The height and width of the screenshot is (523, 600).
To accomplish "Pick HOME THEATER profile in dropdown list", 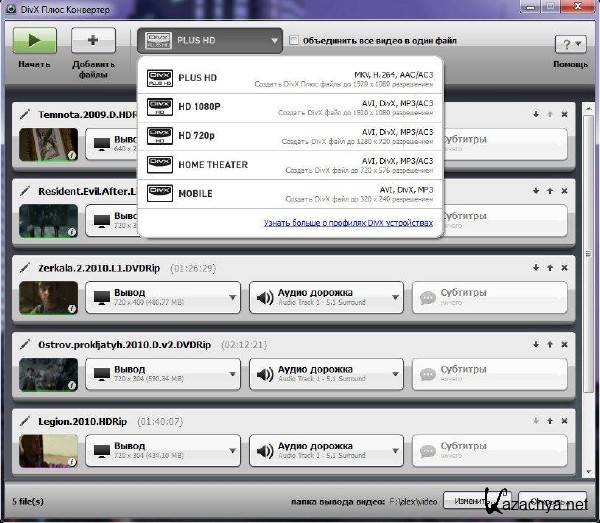I will click(290, 164).
